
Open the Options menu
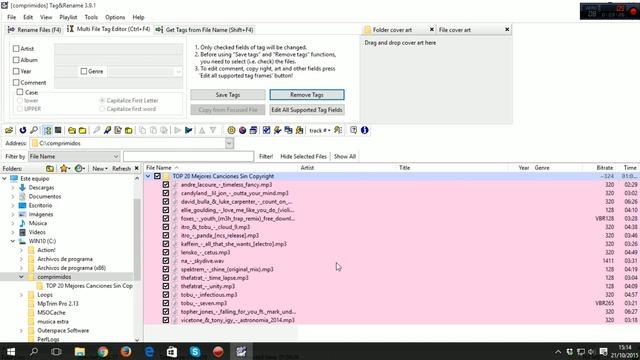pos(115,17)
